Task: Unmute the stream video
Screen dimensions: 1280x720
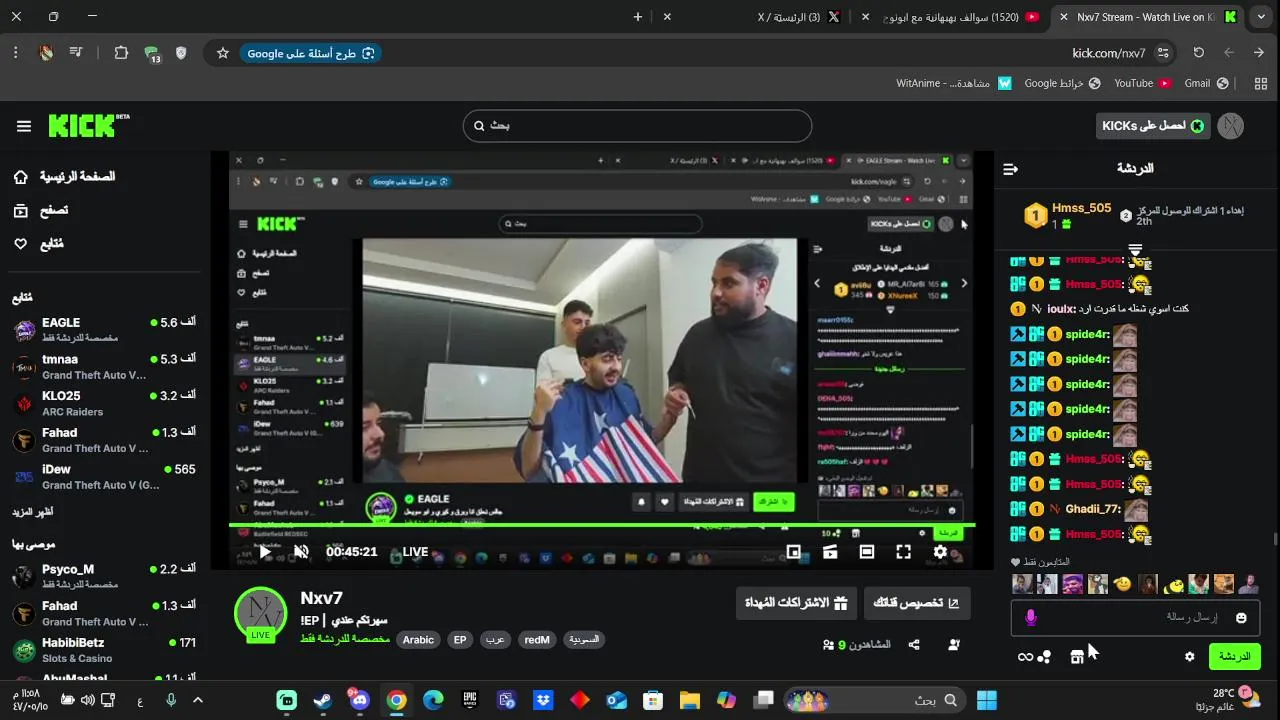Action: (301, 552)
